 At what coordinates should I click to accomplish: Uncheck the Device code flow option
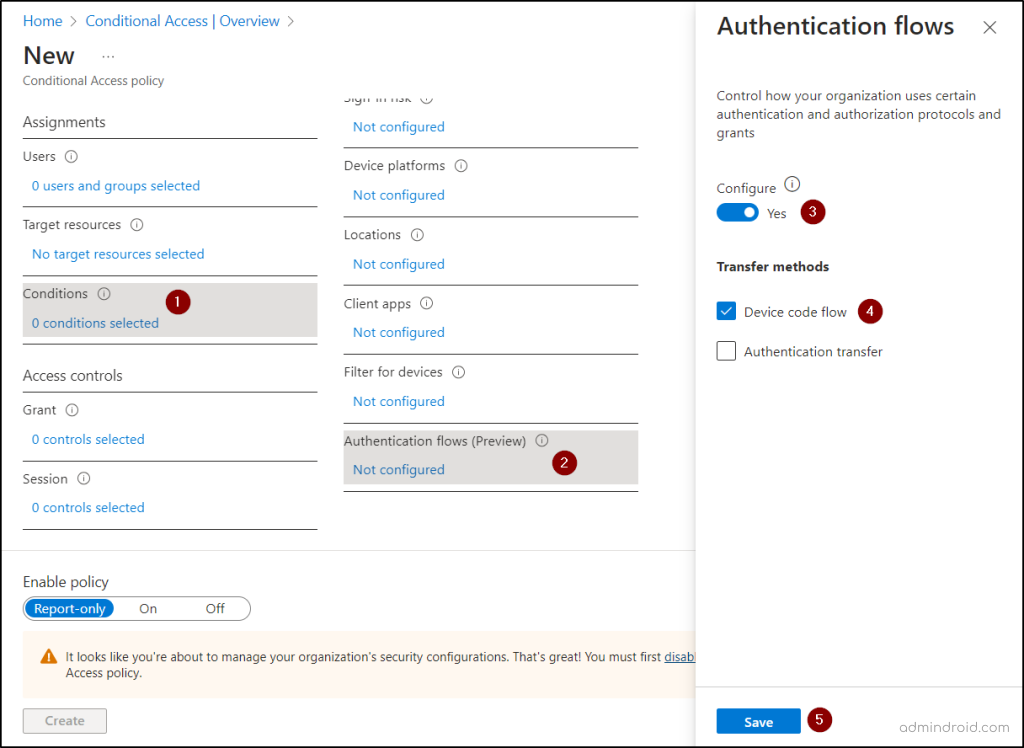coord(726,311)
